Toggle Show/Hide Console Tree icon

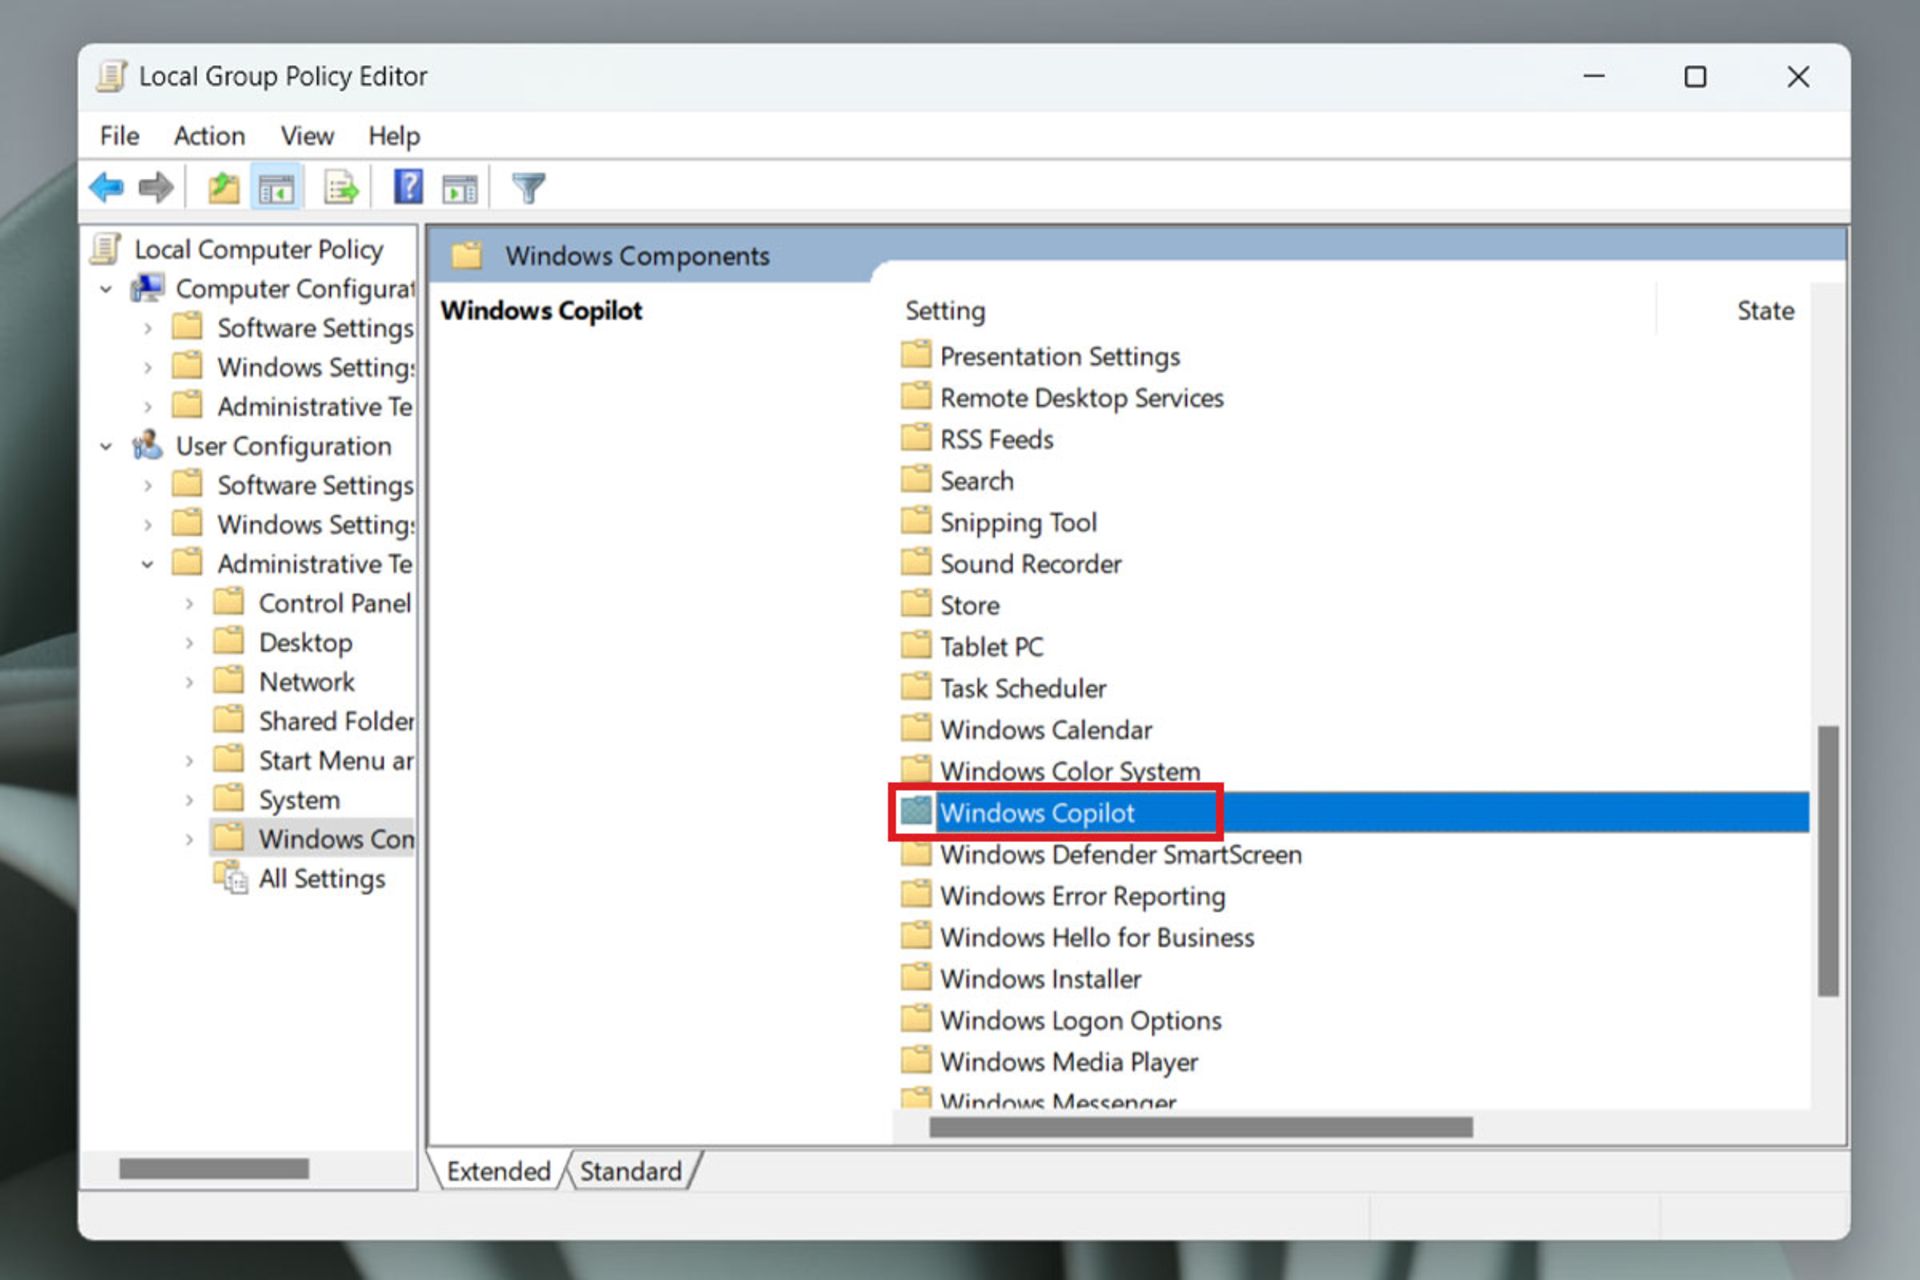[x=276, y=187]
